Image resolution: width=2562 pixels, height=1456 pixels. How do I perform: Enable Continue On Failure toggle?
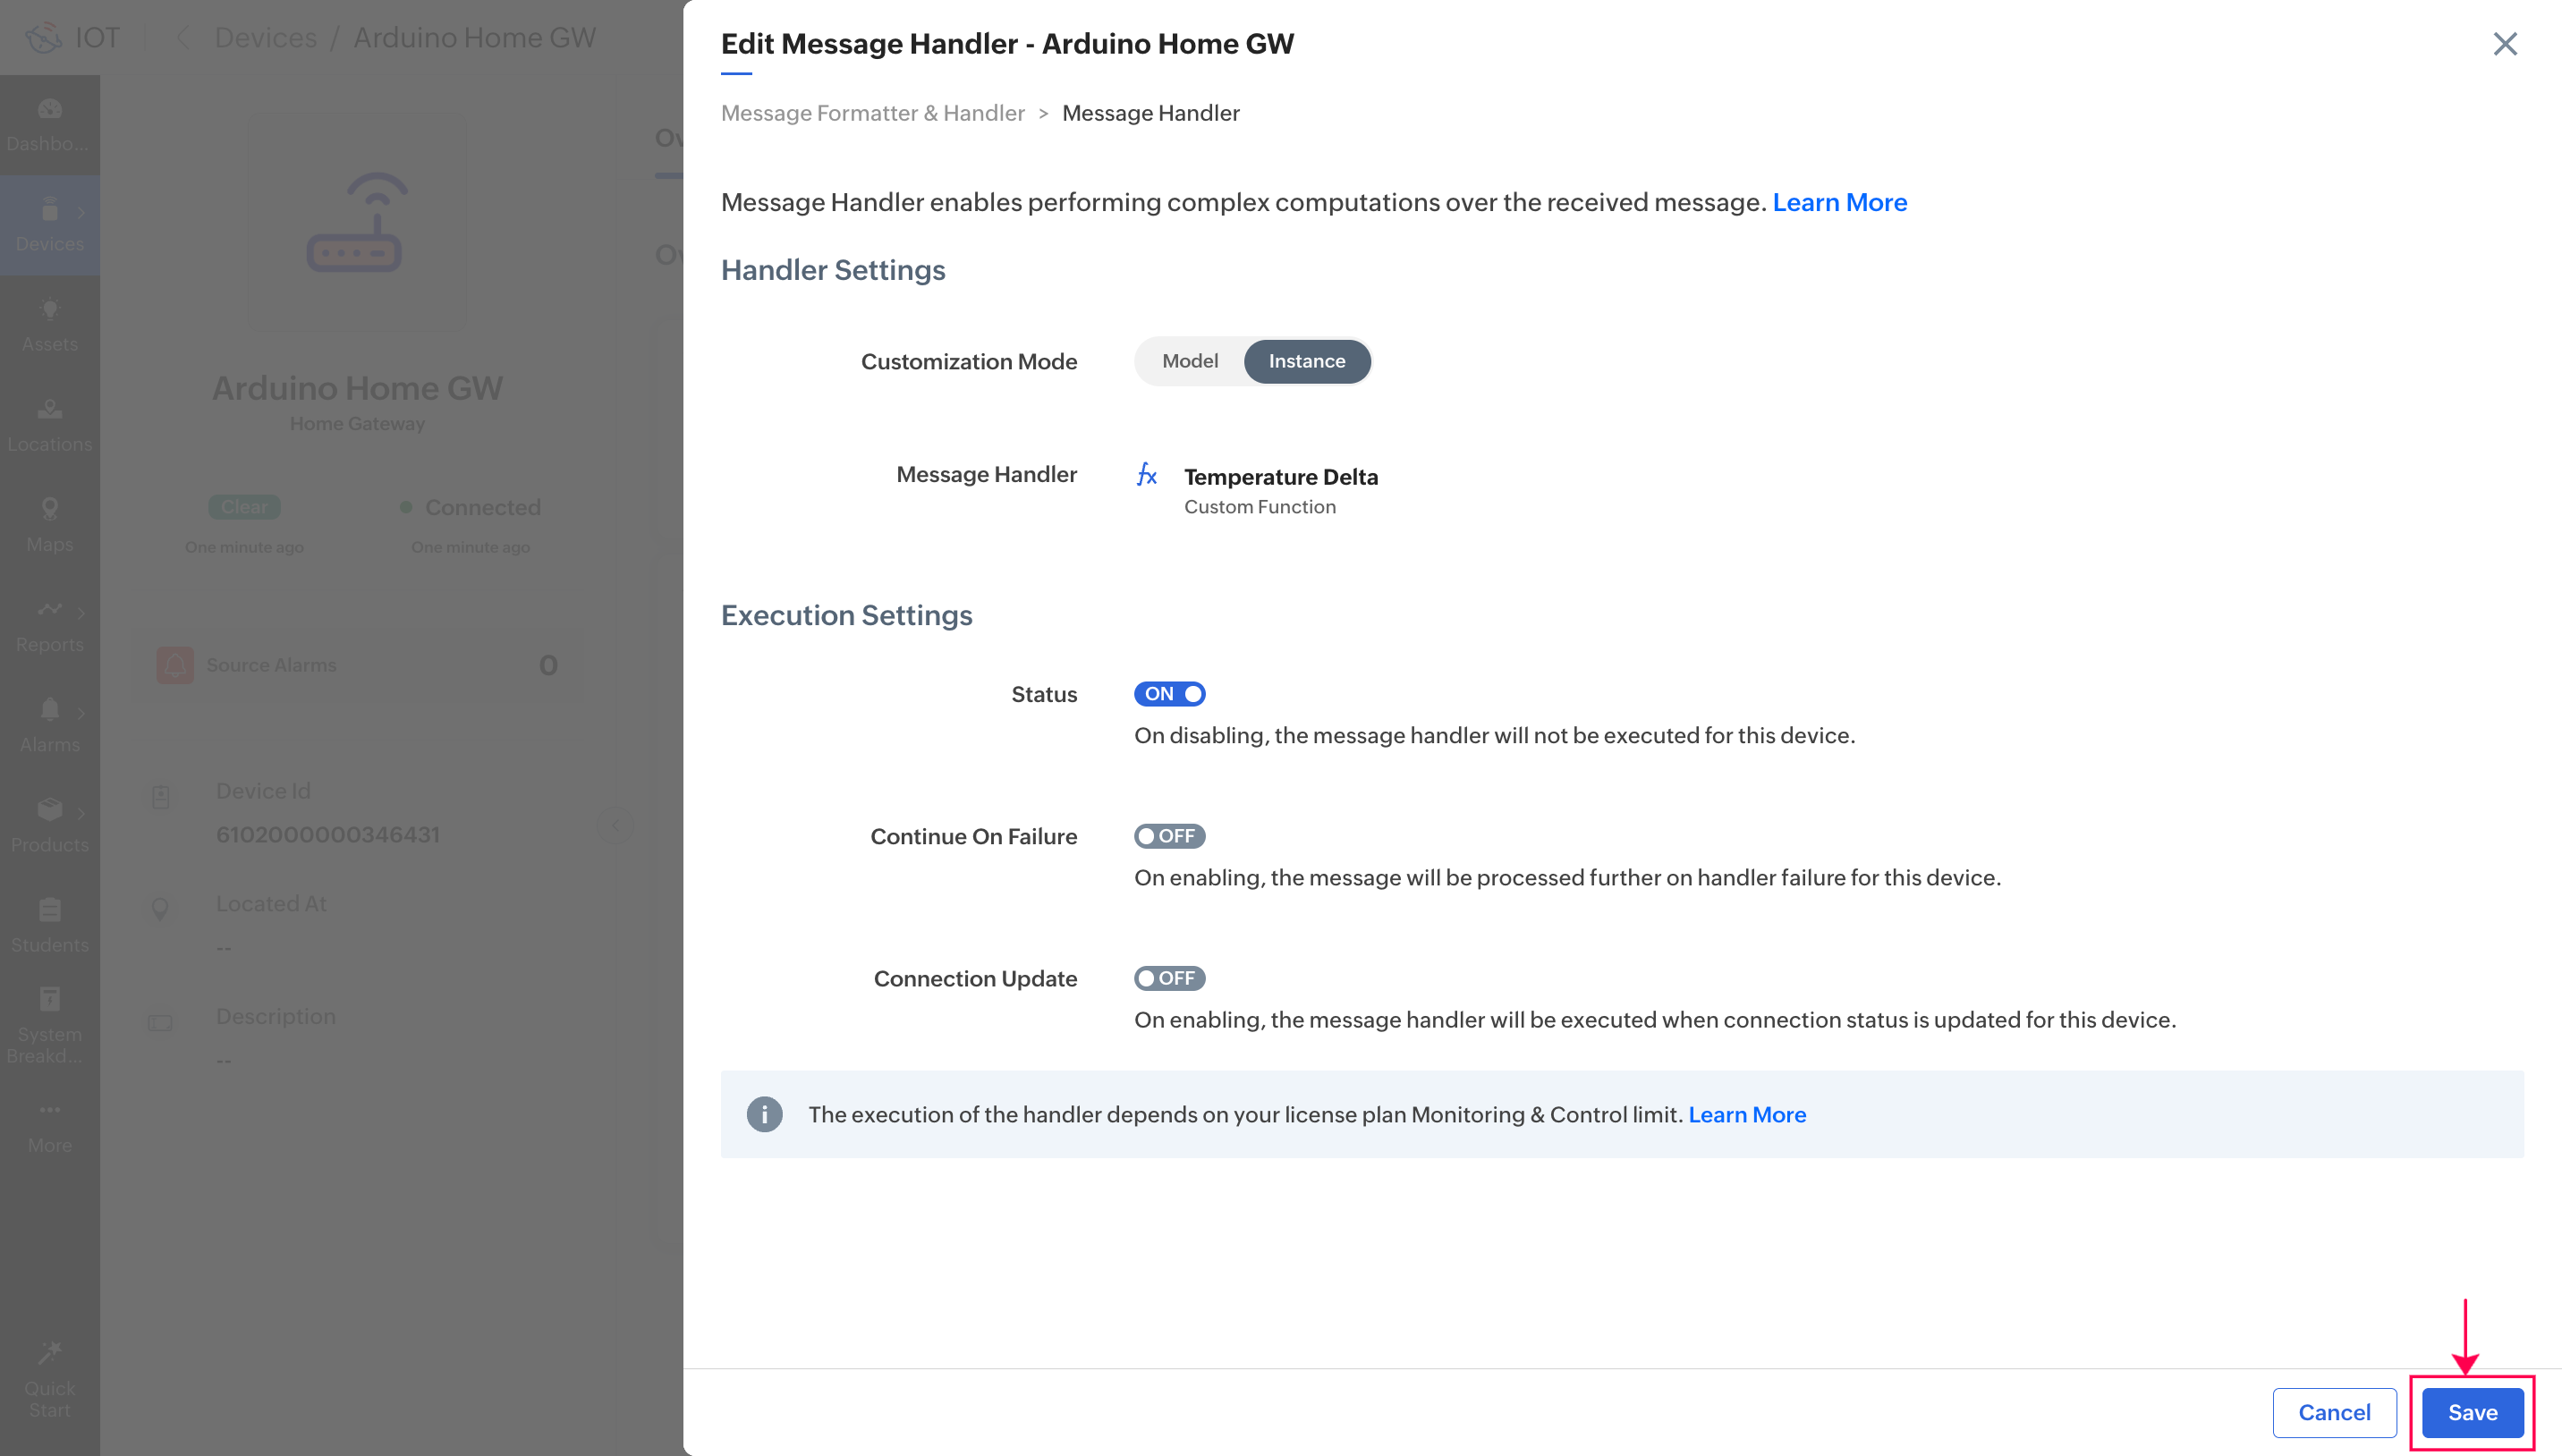pyautogui.click(x=1169, y=836)
